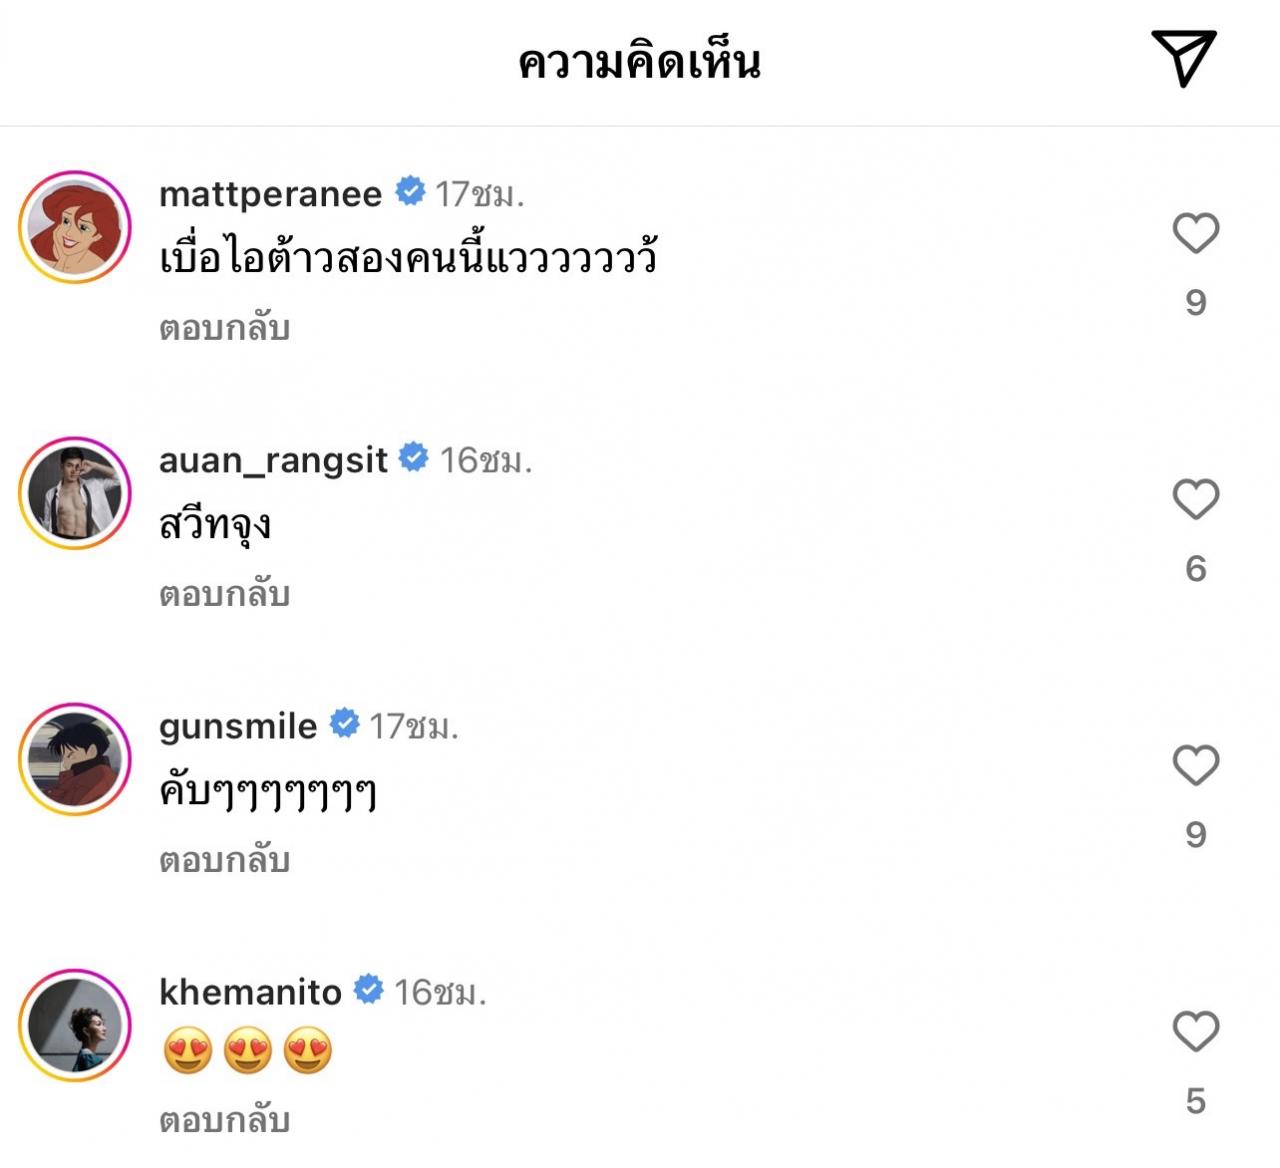
Task: View the 9 likes count on mattperanee's comment
Action: (1195, 303)
